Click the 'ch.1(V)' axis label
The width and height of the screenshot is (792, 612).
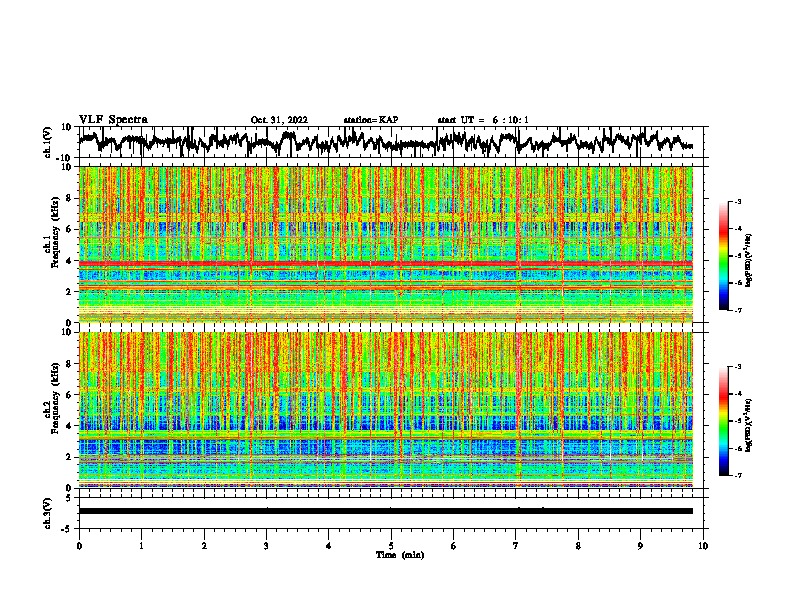(x=48, y=142)
